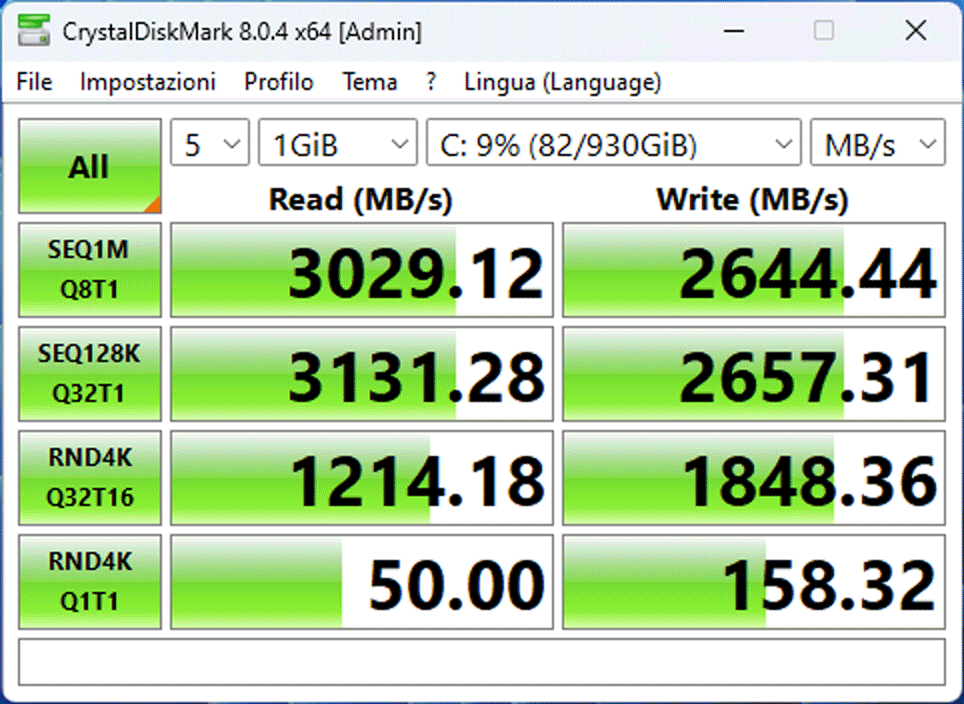964x704 pixels.
Task: Select the 50.00 read result
Action: tap(362, 582)
